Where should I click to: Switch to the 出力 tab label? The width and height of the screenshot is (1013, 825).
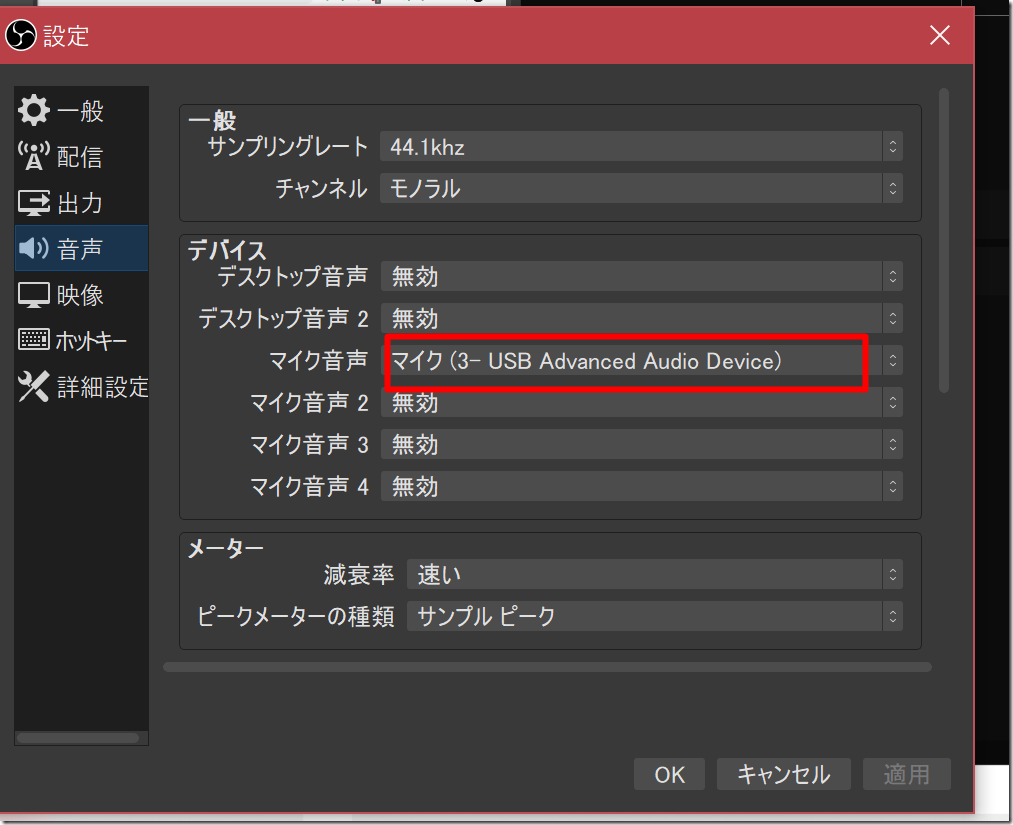coord(80,204)
